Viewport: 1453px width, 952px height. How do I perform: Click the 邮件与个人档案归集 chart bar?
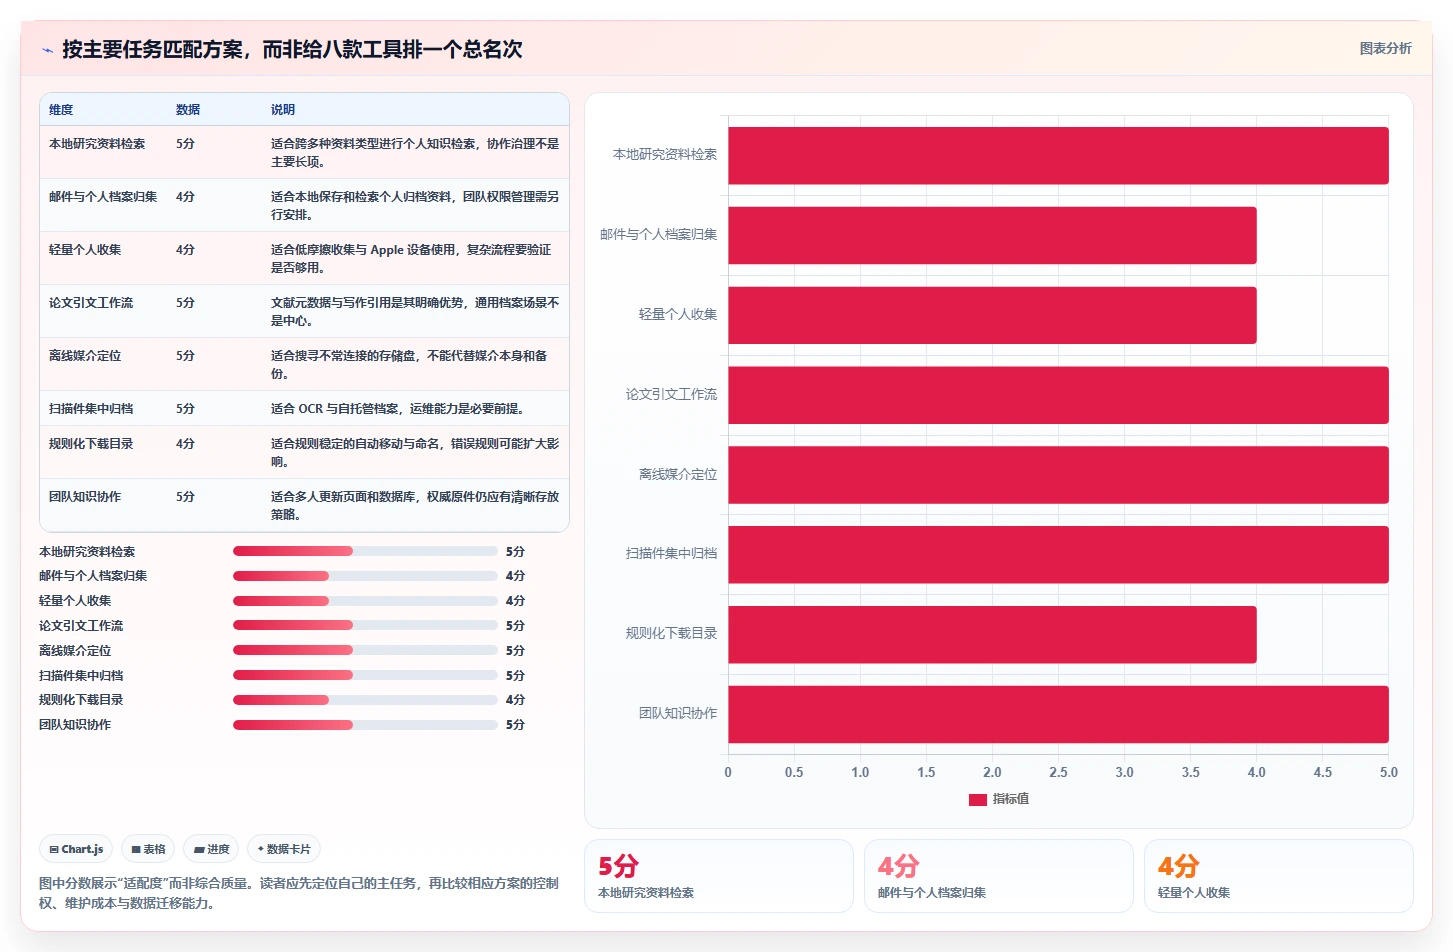[992, 235]
